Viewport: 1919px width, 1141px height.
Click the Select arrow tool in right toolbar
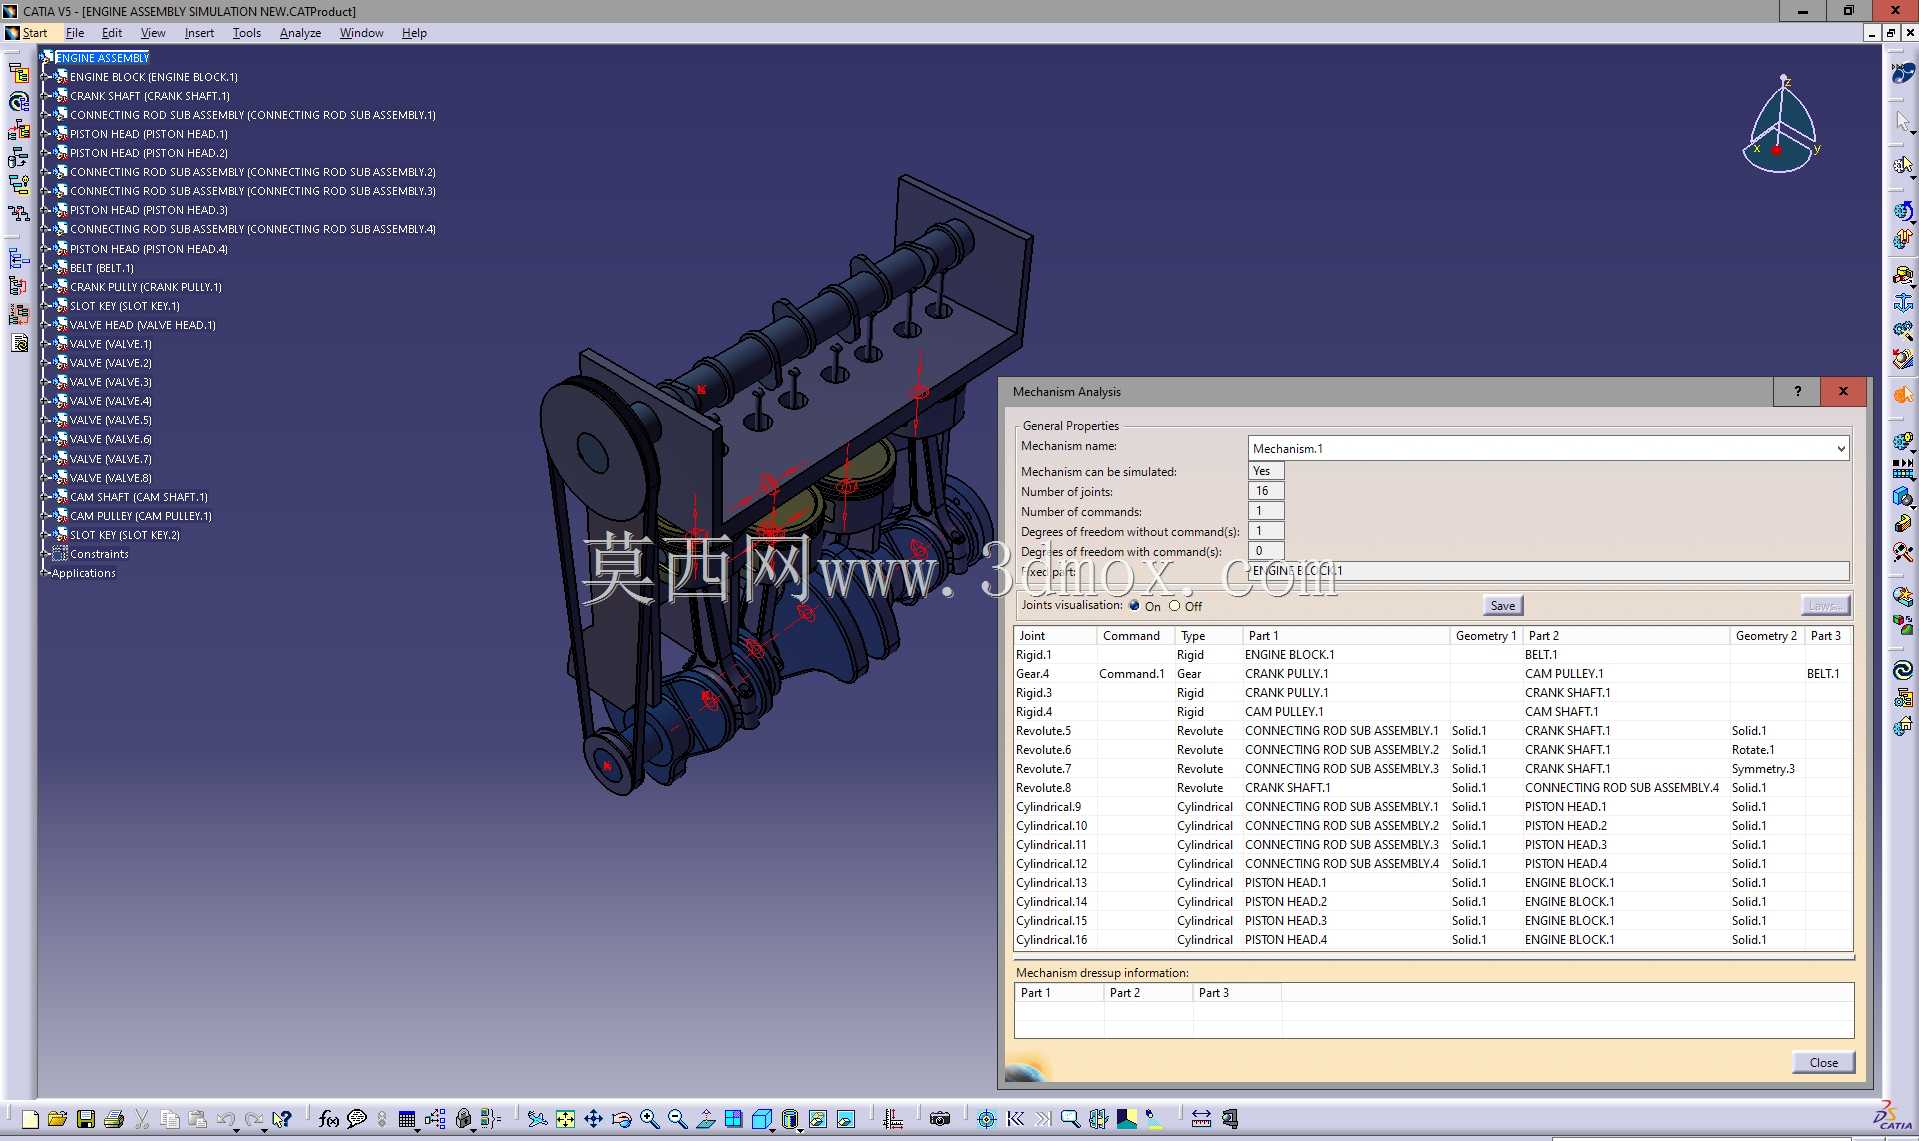click(x=1902, y=120)
